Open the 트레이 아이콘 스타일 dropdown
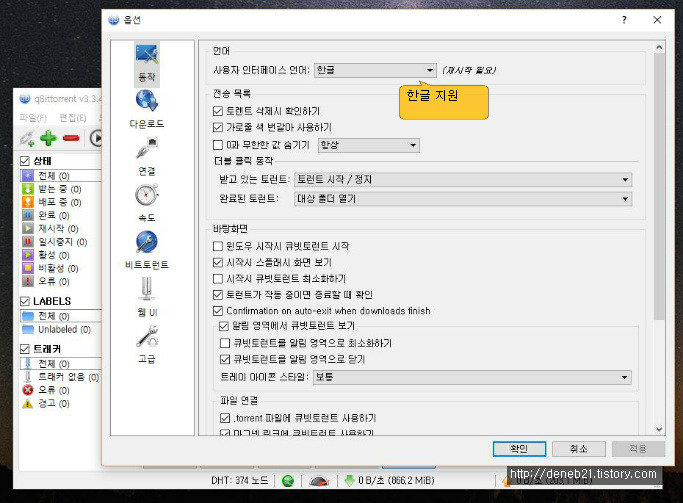The height and width of the screenshot is (503, 683). pyautogui.click(x=472, y=377)
